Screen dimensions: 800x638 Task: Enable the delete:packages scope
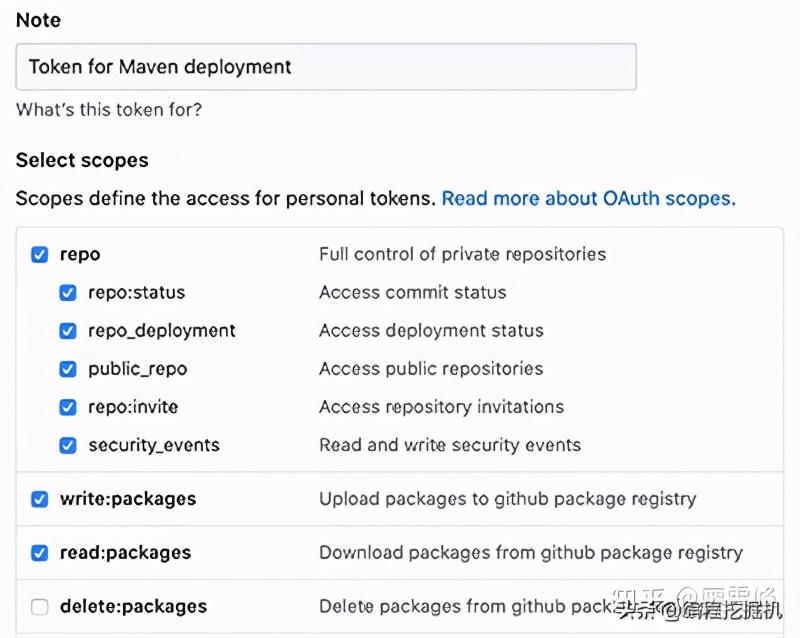point(40,606)
